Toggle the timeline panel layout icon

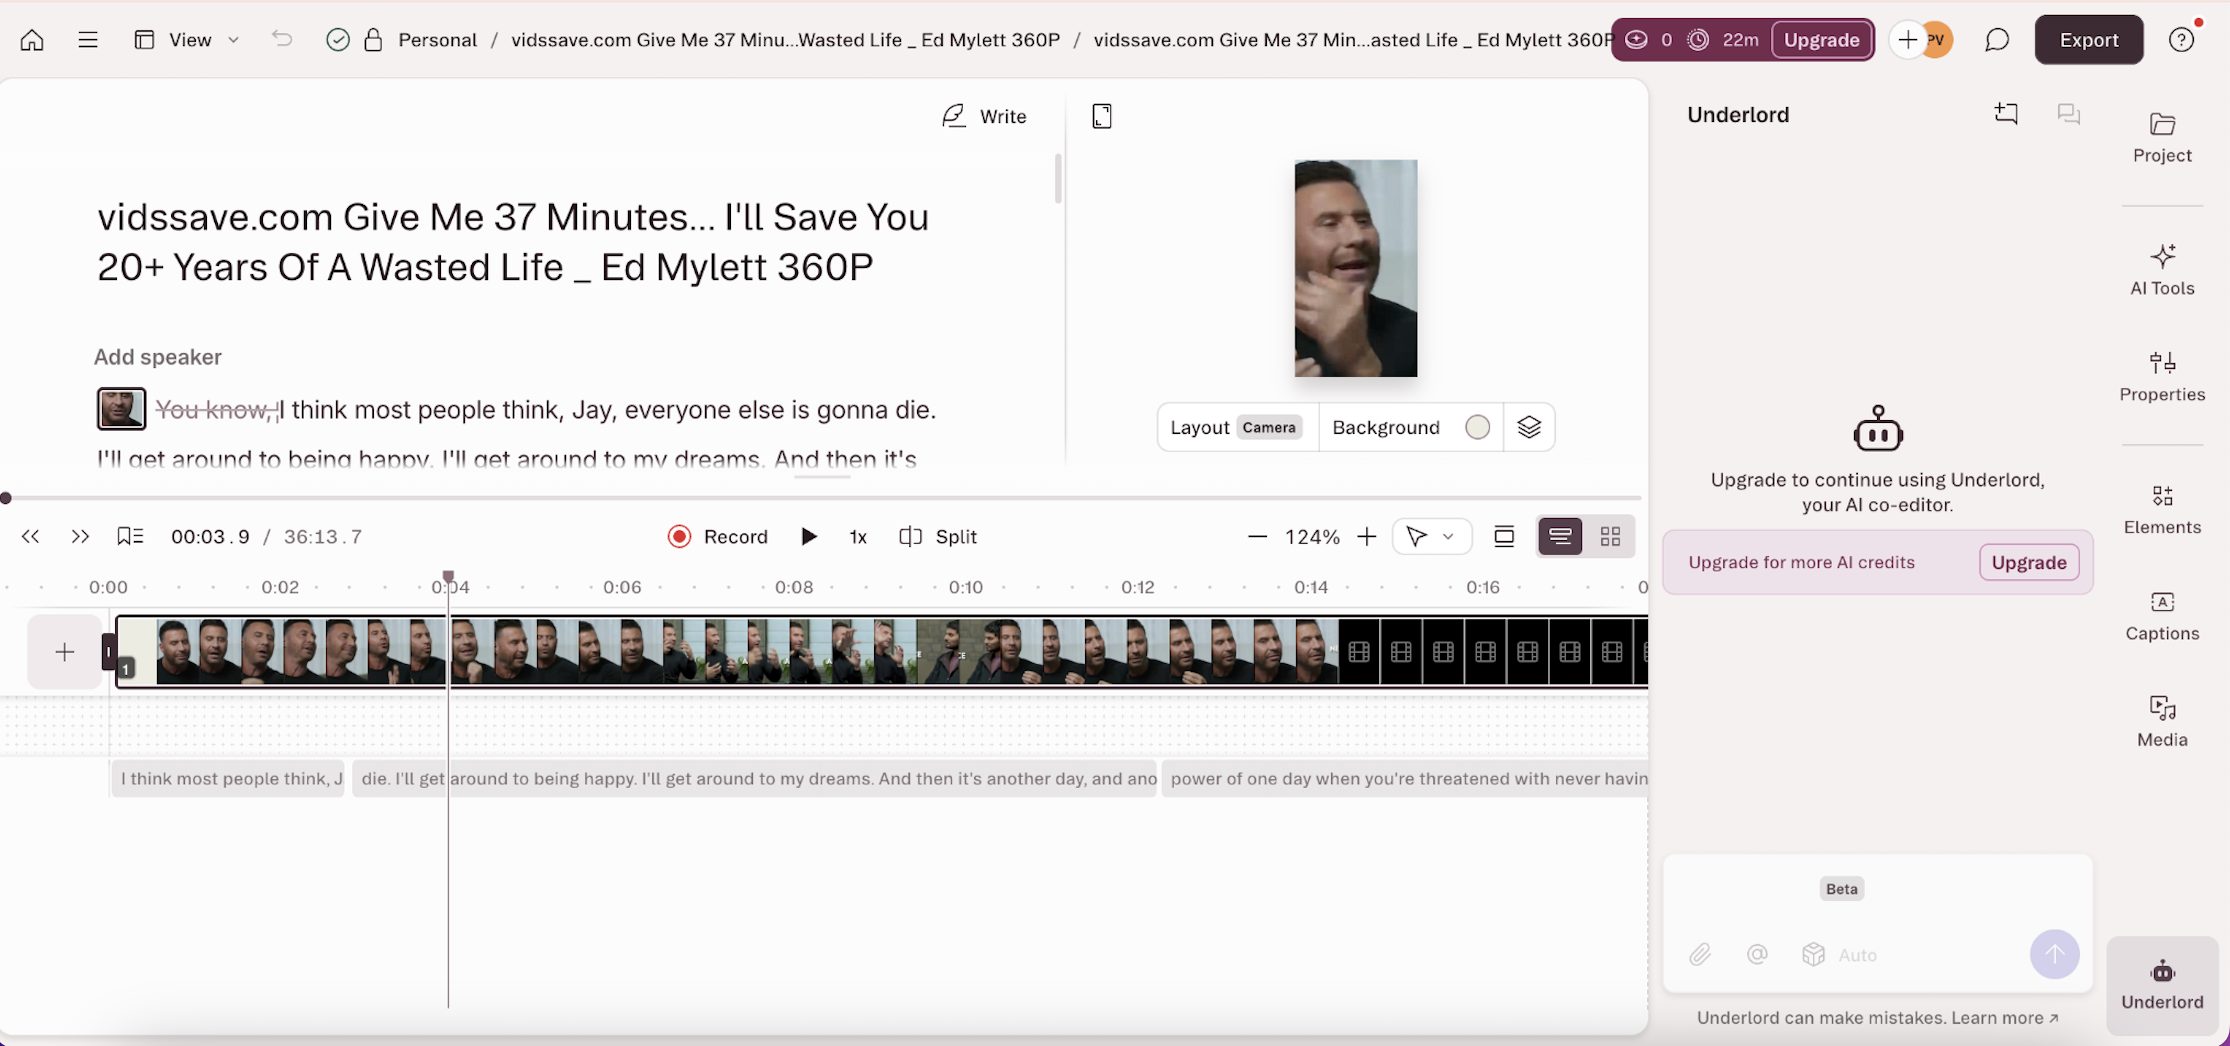pos(1503,537)
